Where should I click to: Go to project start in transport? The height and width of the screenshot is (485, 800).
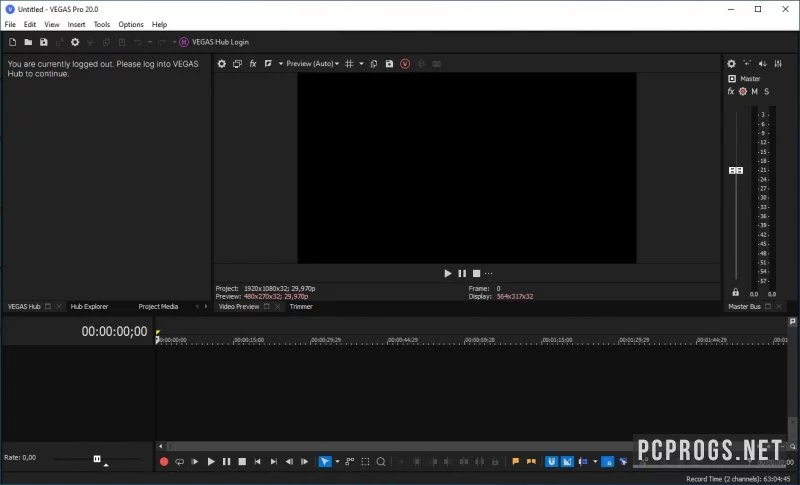pyautogui.click(x=258, y=462)
